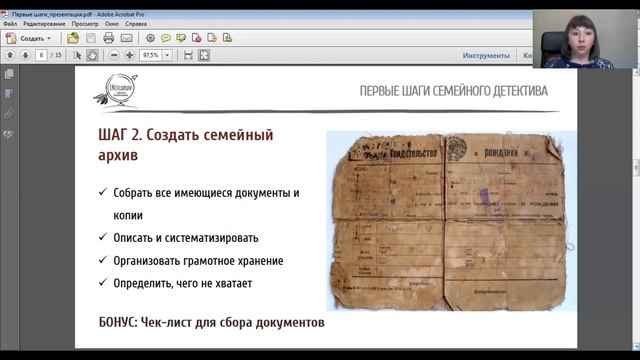Viewport: 640px width, 360px height.
Task: Click the fit width scrolling icon
Action: tap(188, 55)
